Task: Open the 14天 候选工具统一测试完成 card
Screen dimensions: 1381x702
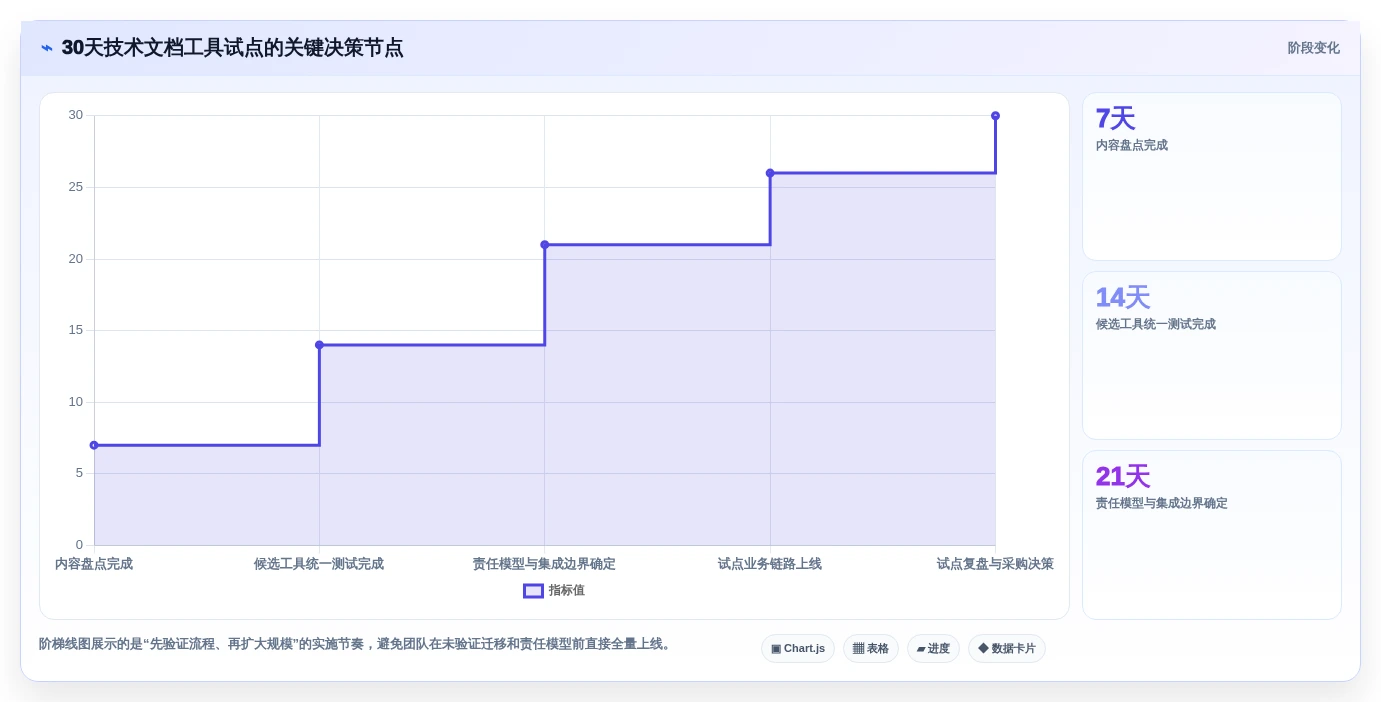Action: [x=1212, y=356]
